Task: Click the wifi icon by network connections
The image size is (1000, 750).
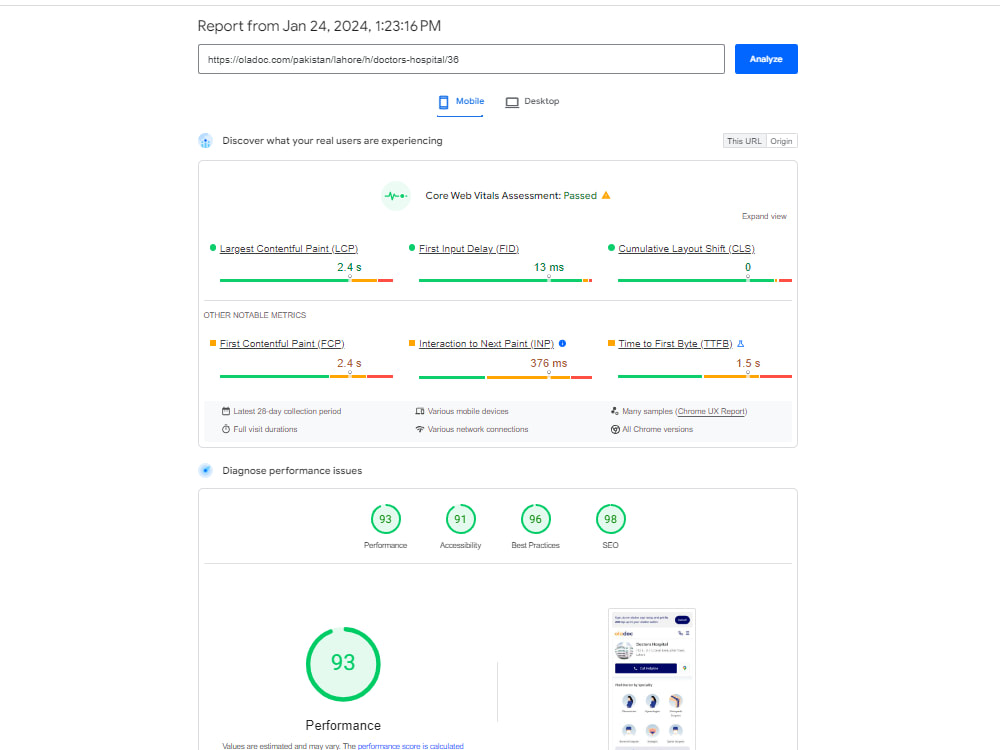Action: 420,429
